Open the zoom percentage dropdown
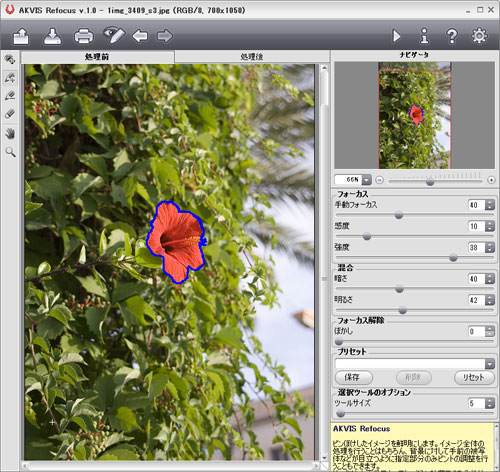 point(367,180)
